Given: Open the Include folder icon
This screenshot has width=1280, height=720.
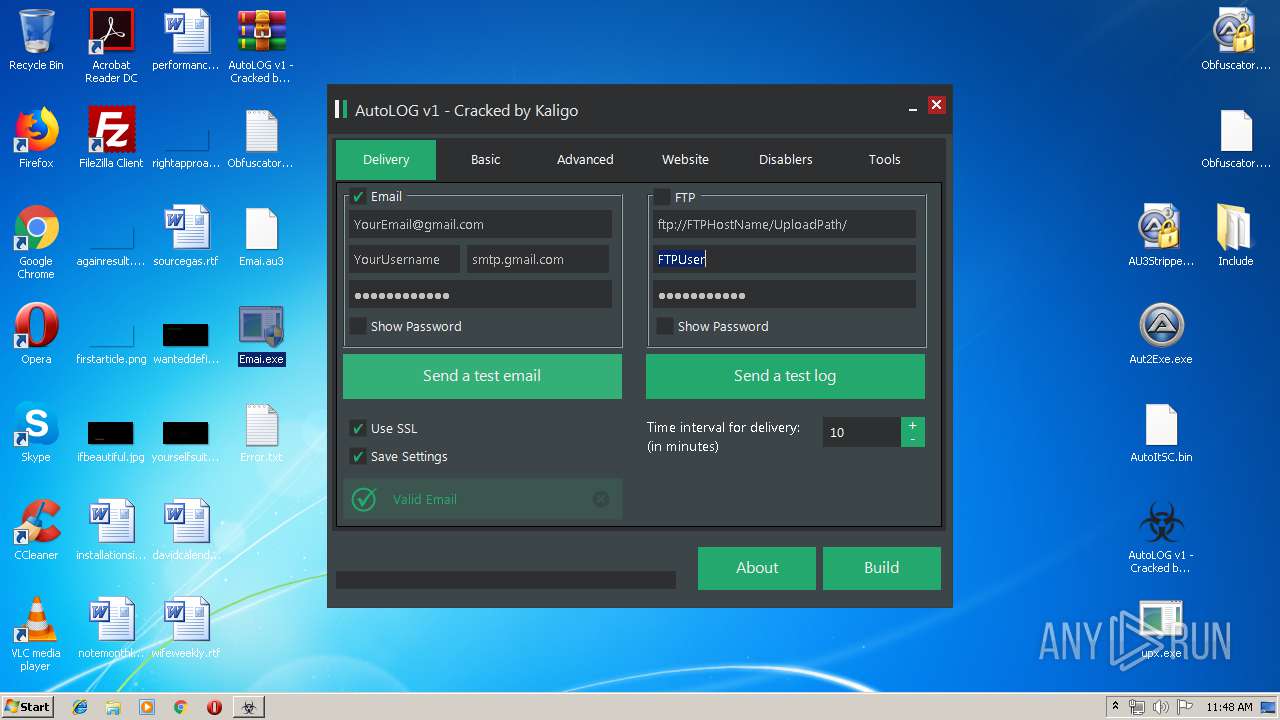Looking at the screenshot, I should coord(1235,237).
